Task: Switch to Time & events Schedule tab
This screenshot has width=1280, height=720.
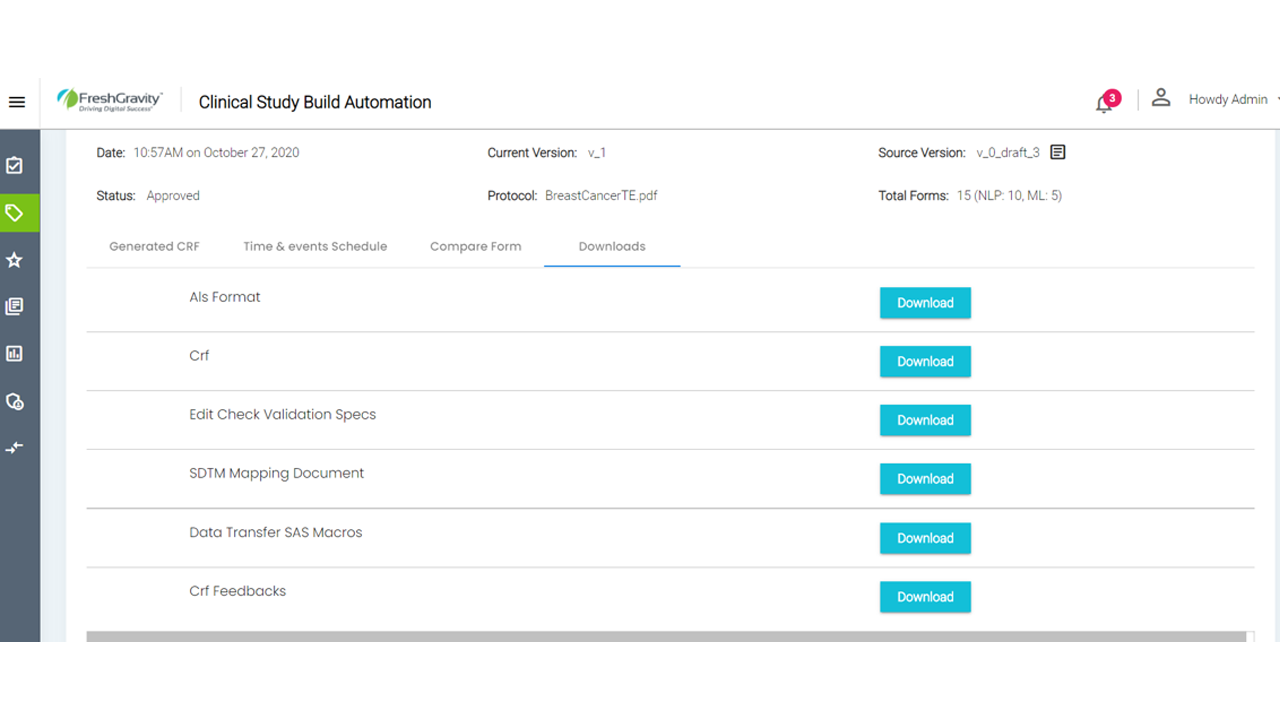Action: [315, 246]
